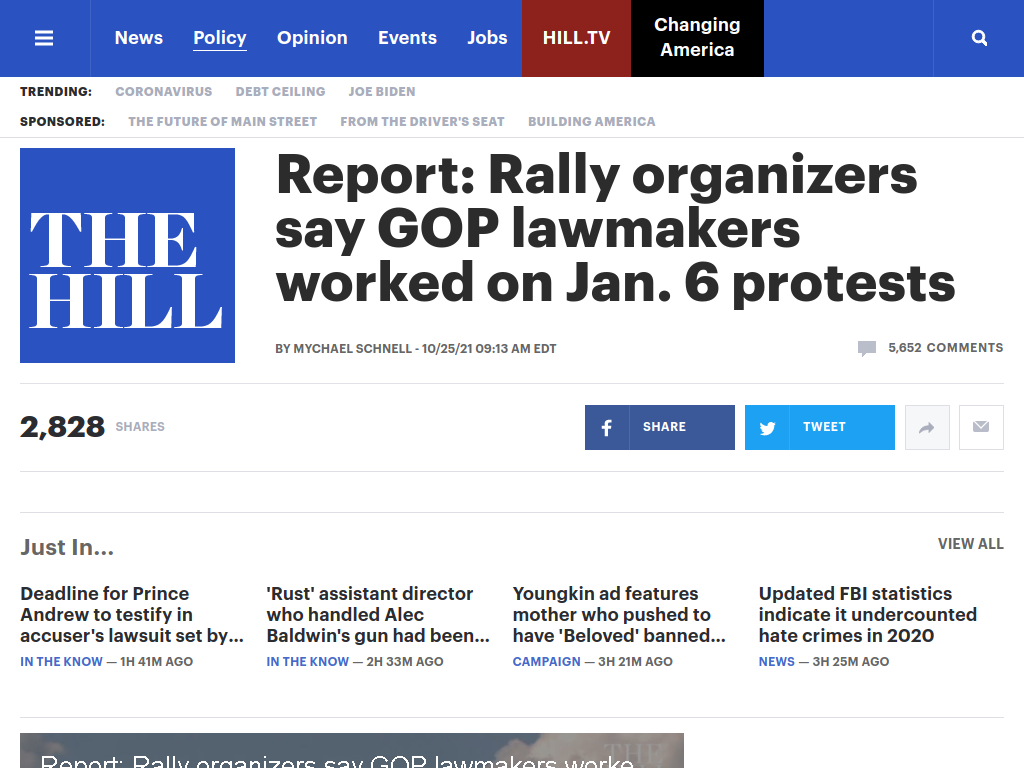Open the Changing America tab
The width and height of the screenshot is (1024, 768).
[697, 38]
